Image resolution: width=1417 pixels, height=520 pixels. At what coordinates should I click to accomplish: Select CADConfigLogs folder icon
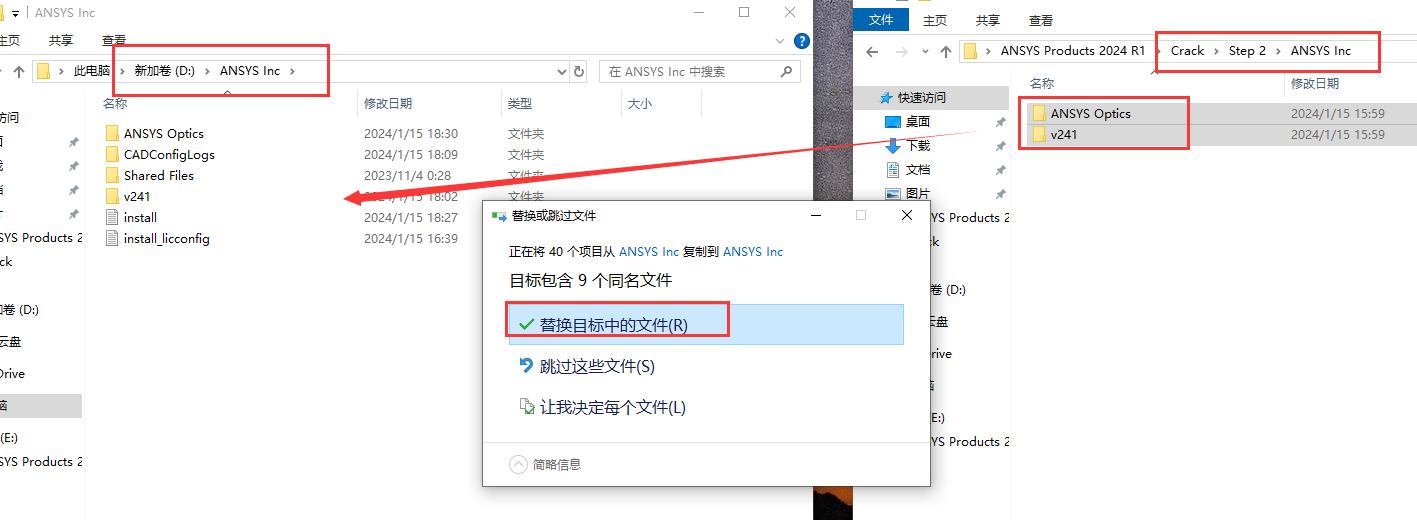[112, 154]
